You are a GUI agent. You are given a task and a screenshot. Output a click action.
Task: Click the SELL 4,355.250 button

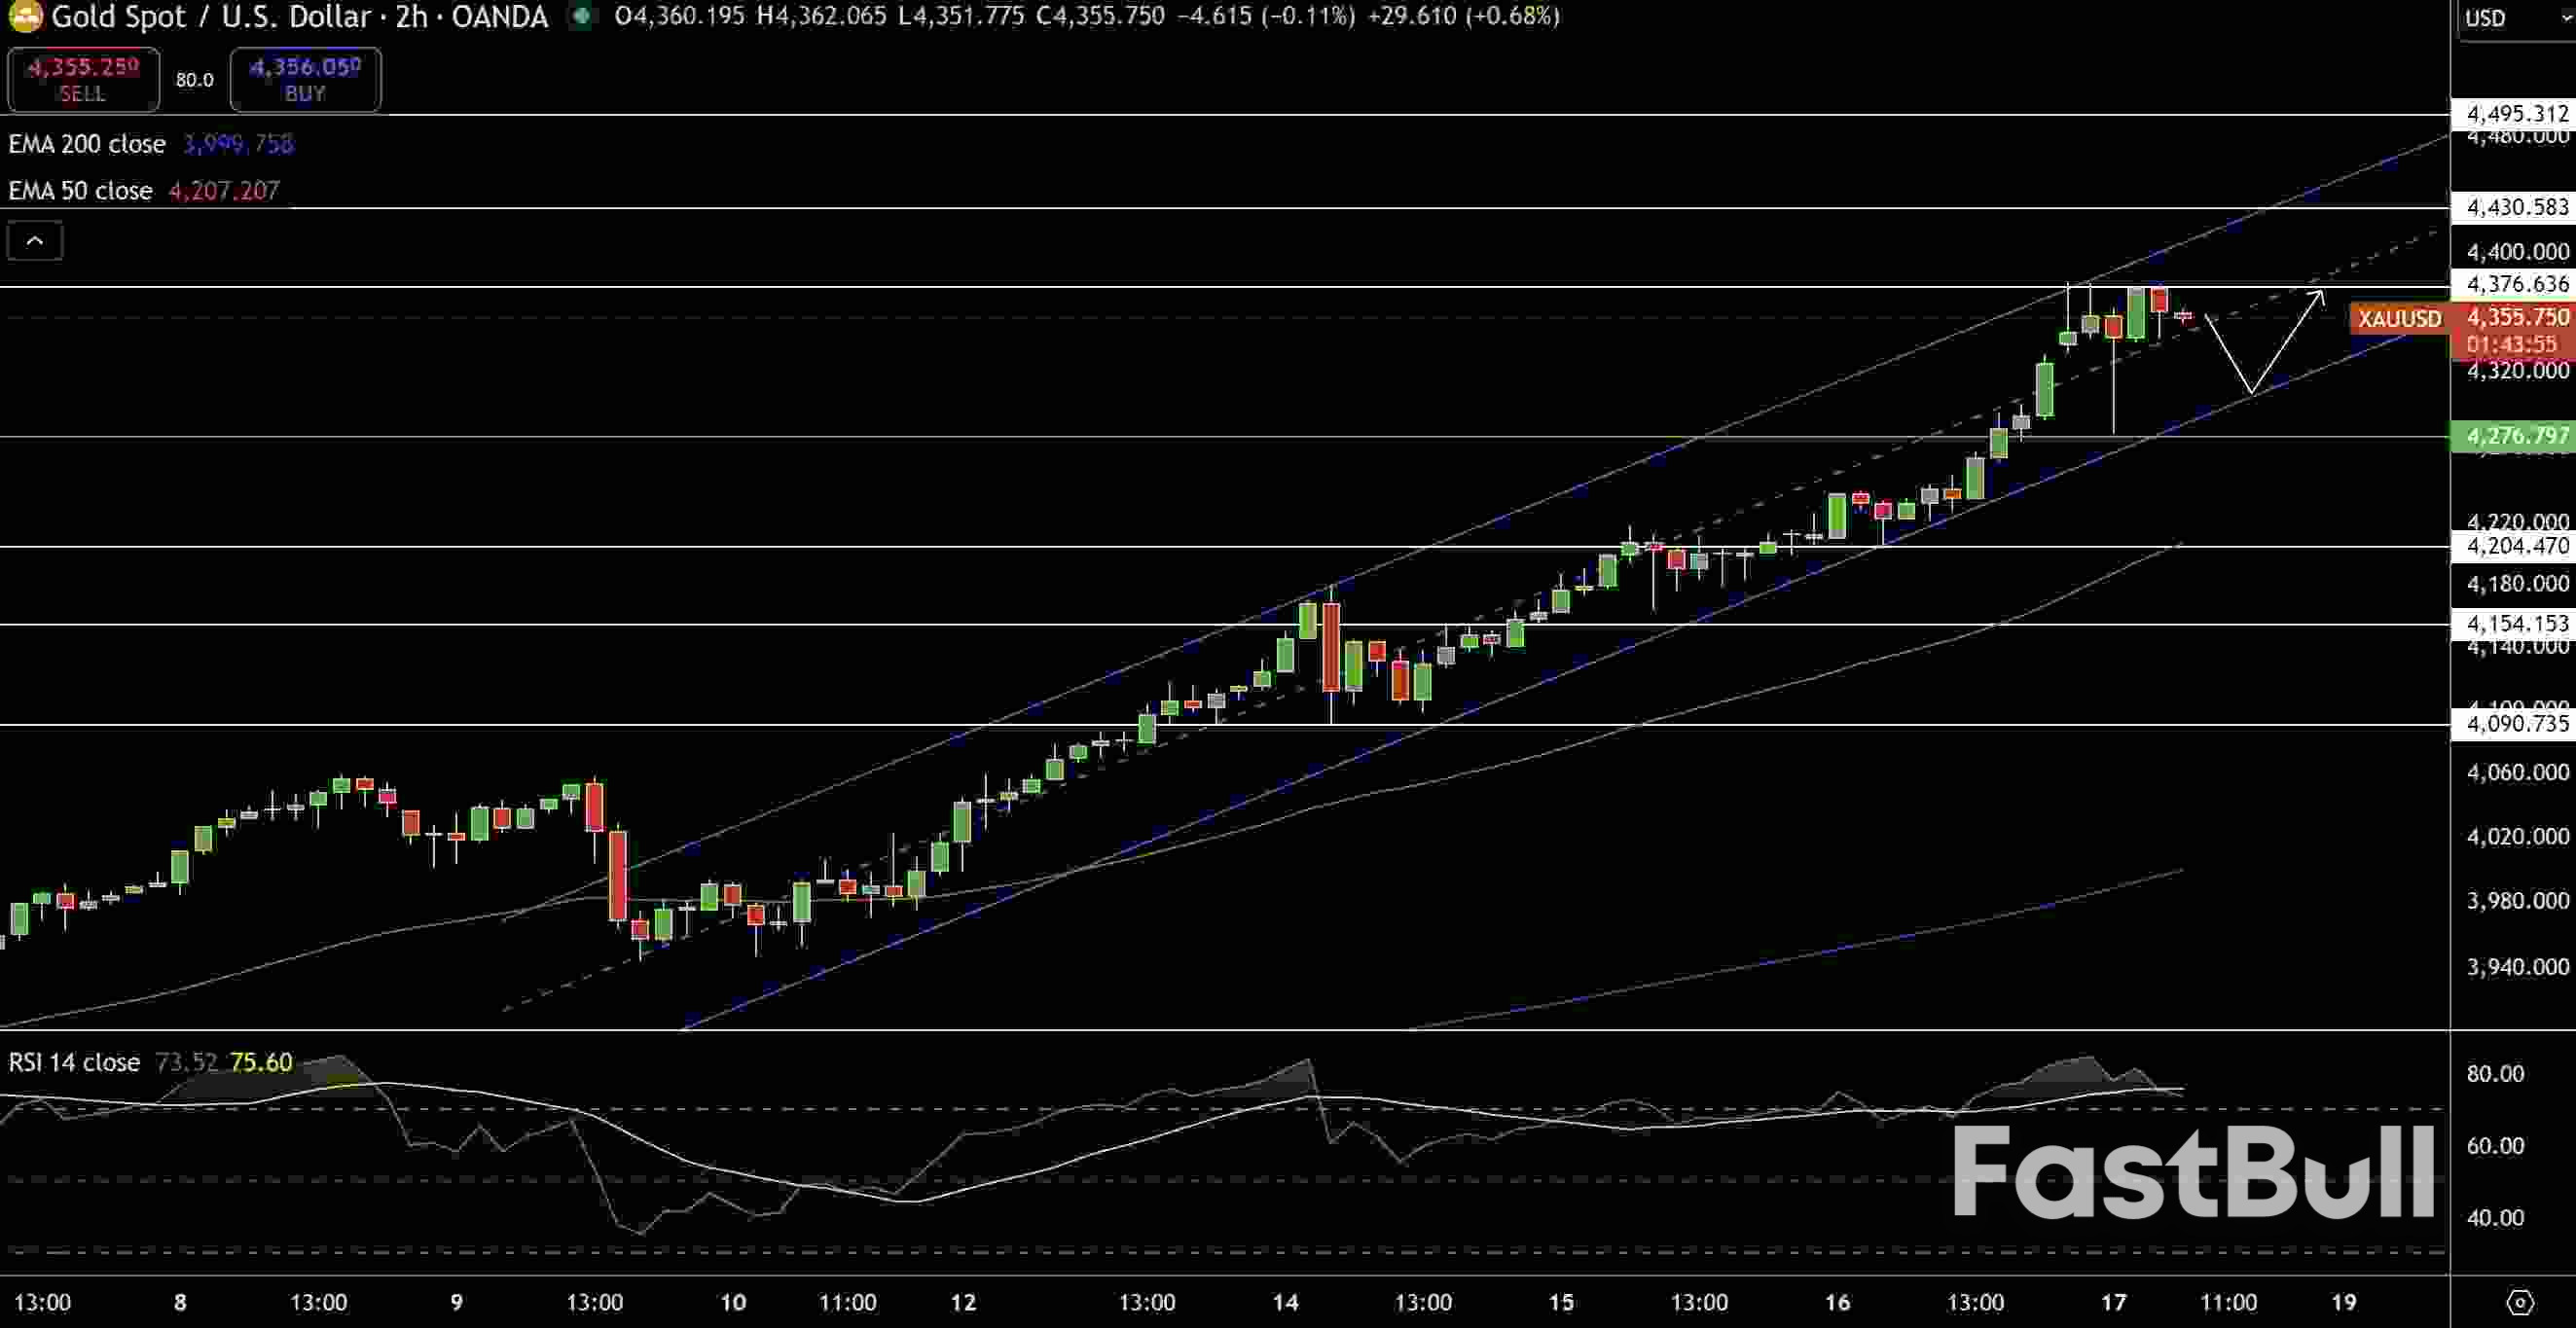click(83, 79)
